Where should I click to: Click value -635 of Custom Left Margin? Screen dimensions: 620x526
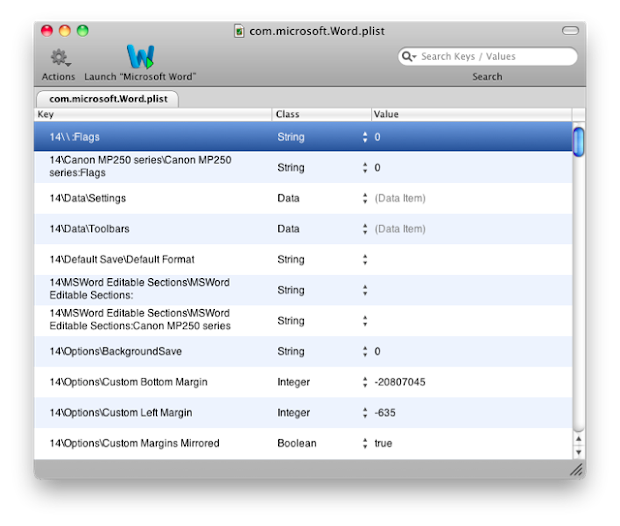[385, 413]
